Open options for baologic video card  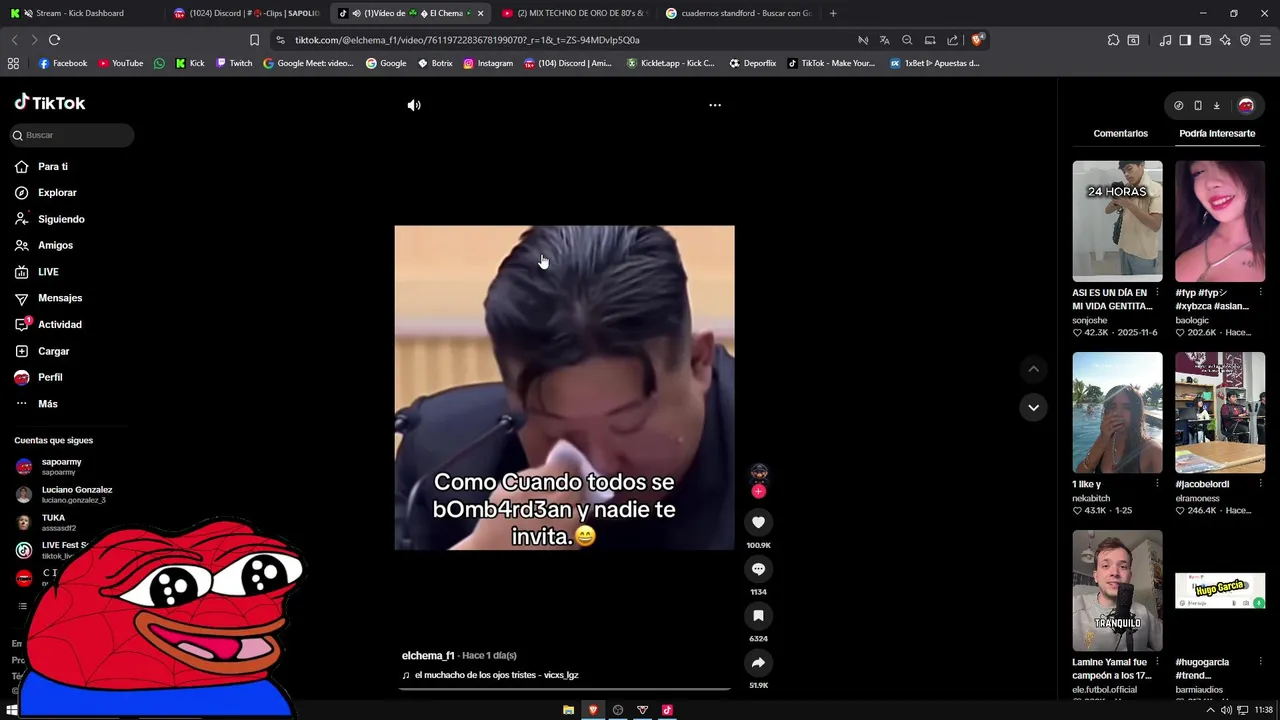(1260, 293)
